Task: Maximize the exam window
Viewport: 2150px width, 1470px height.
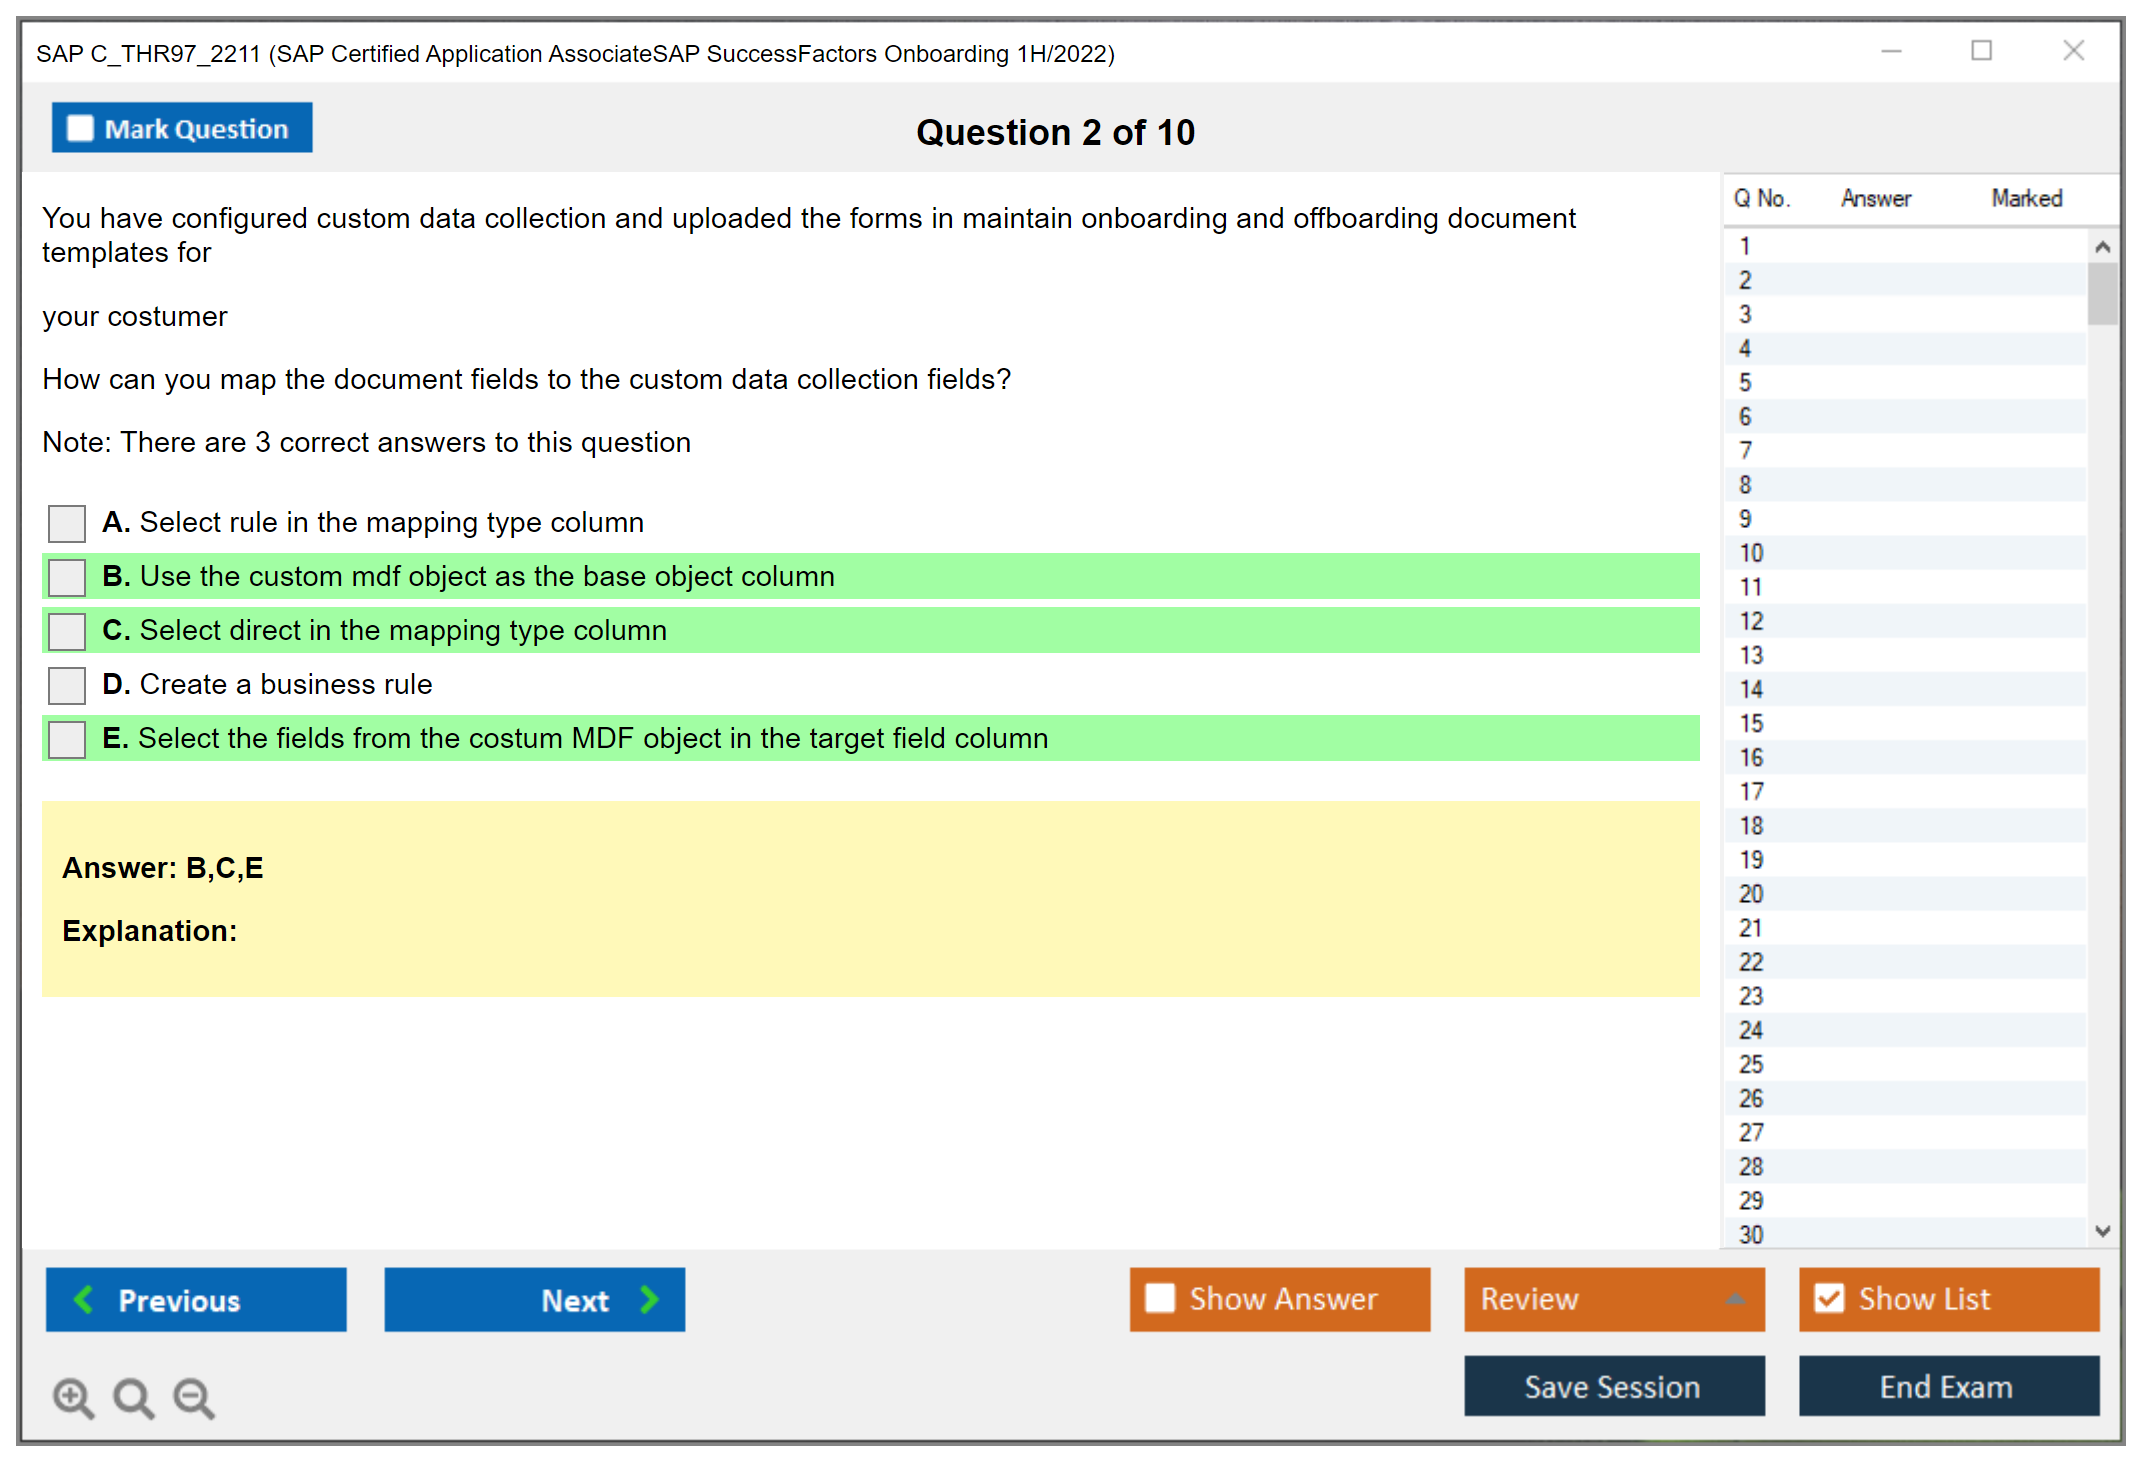Action: pos(1981,51)
